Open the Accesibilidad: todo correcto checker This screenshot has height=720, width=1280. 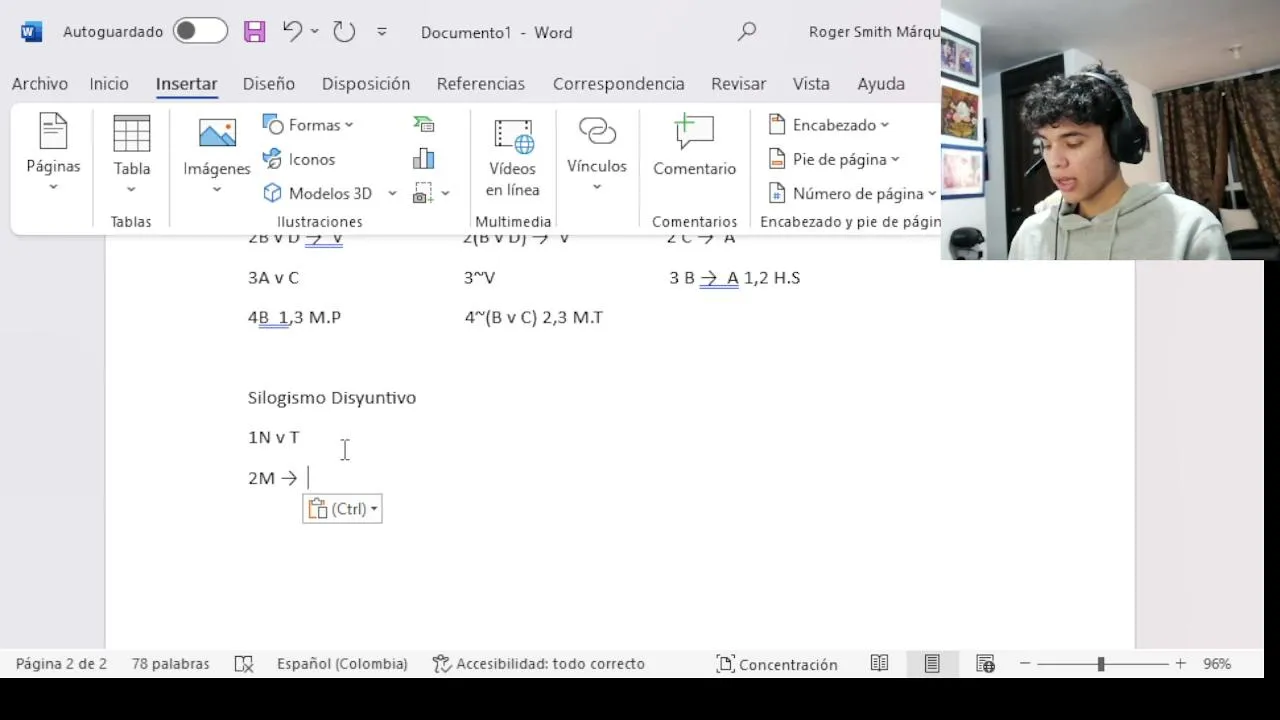[539, 664]
